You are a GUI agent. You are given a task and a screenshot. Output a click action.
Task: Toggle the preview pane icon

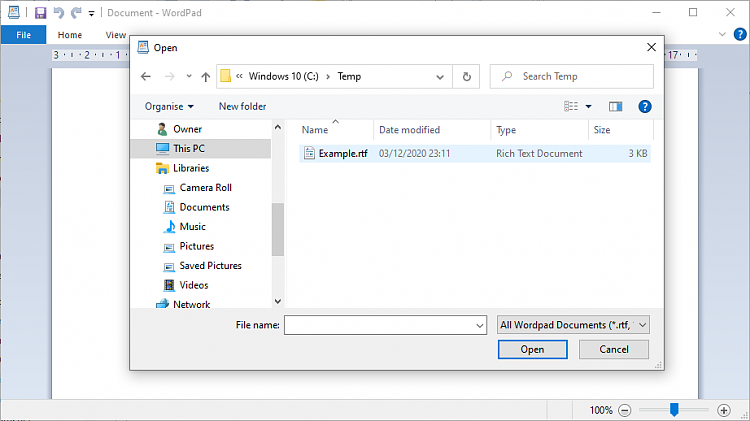tap(616, 106)
